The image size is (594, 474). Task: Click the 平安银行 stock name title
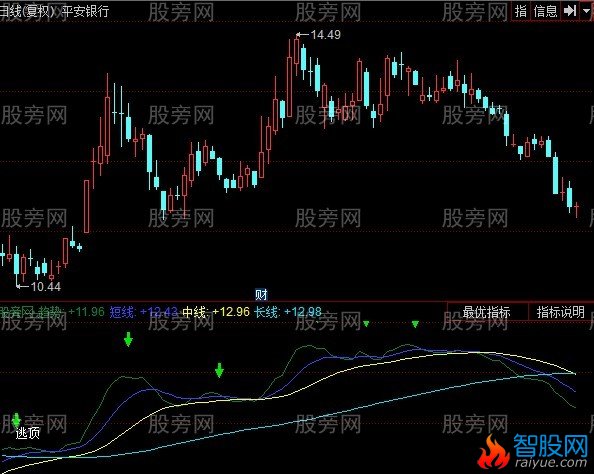pyautogui.click(x=85, y=11)
